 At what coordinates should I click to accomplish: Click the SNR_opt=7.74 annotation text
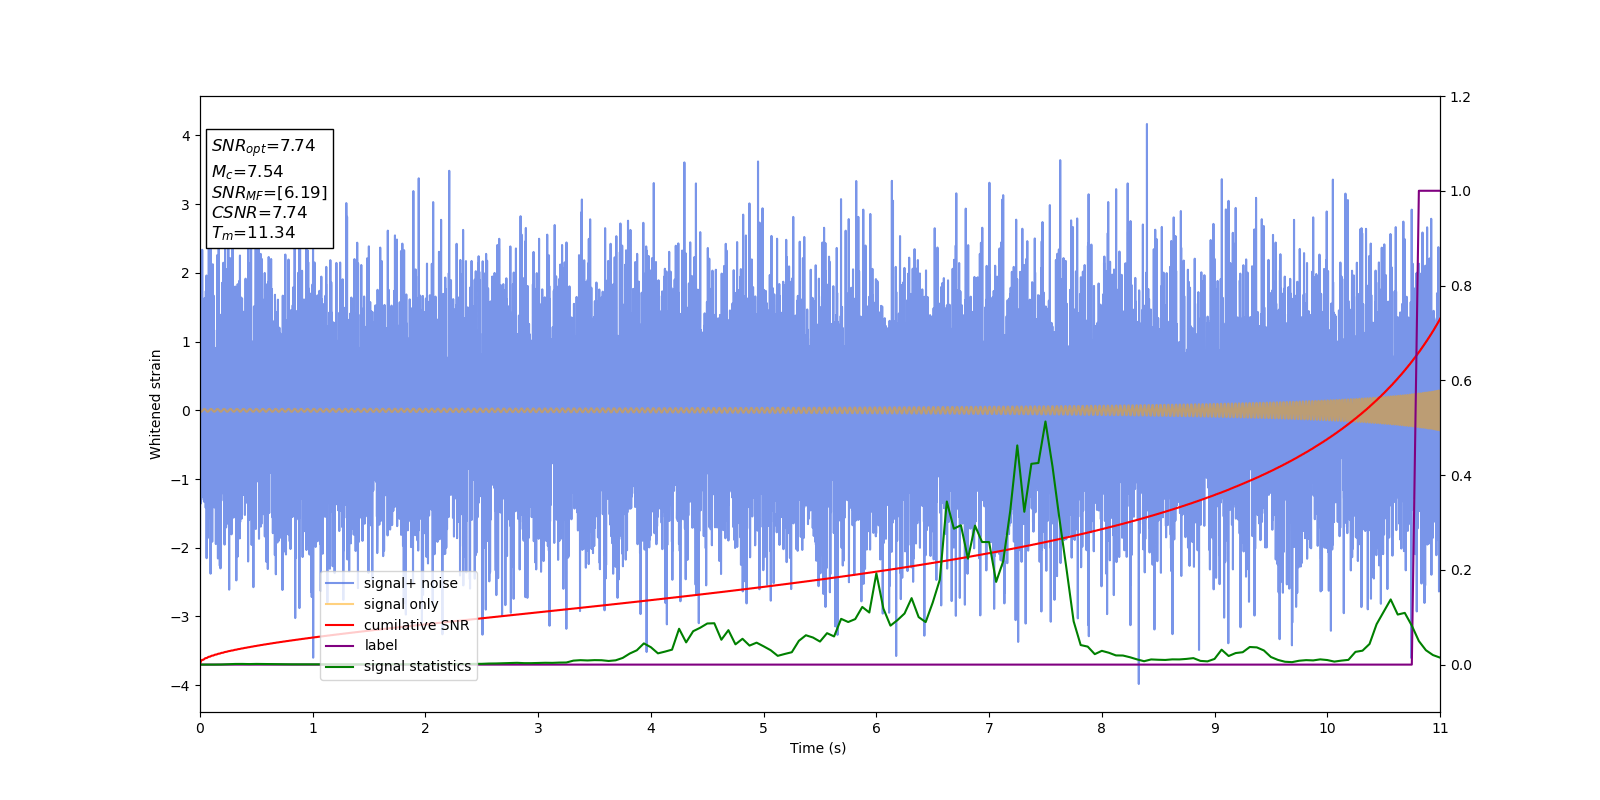tap(263, 146)
